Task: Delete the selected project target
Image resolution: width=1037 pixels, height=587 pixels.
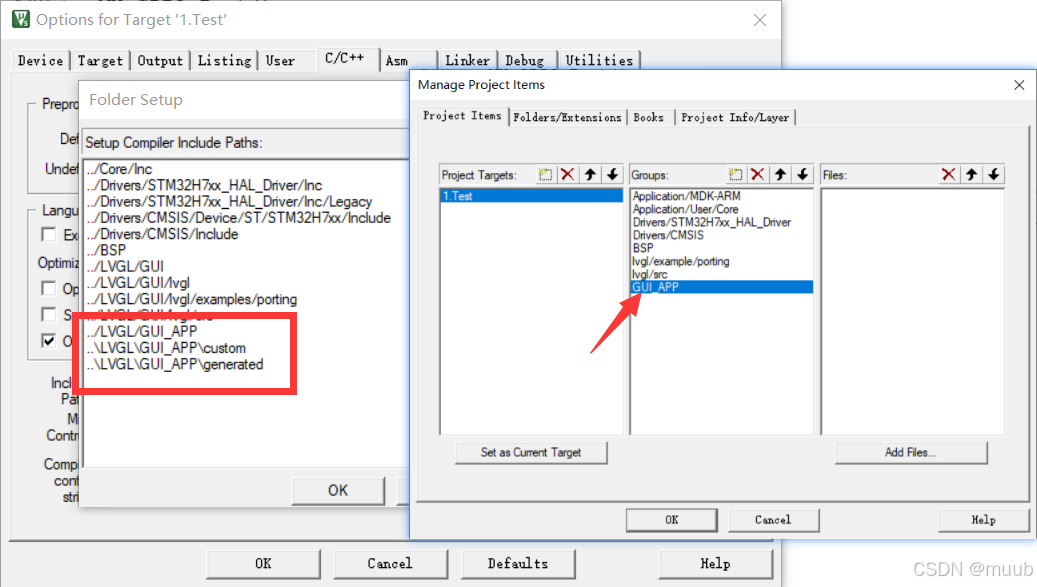Action: [x=568, y=174]
